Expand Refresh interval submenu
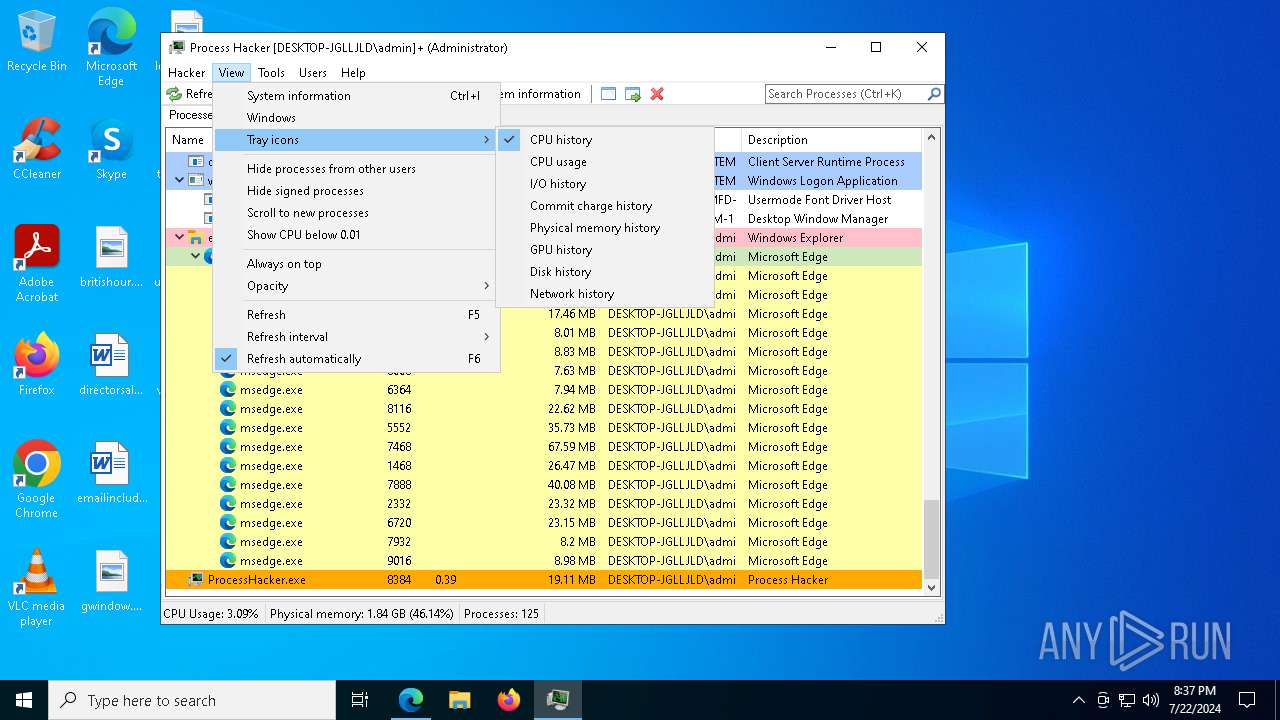The height and width of the screenshot is (720, 1280). [356, 337]
